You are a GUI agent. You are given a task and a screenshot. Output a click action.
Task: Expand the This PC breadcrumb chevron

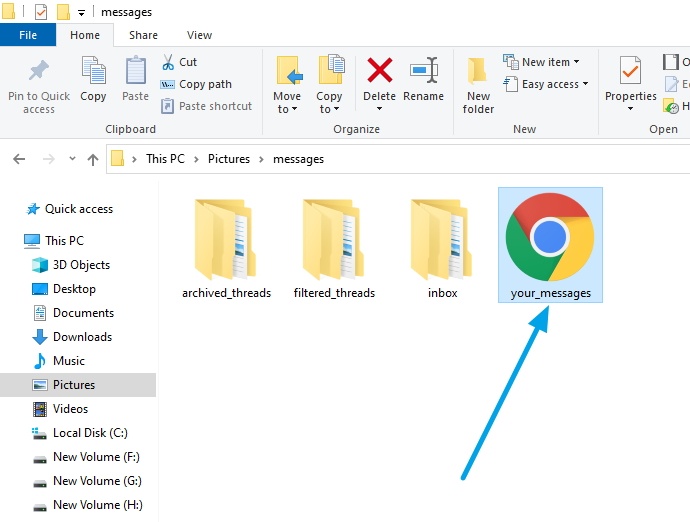(x=196, y=159)
